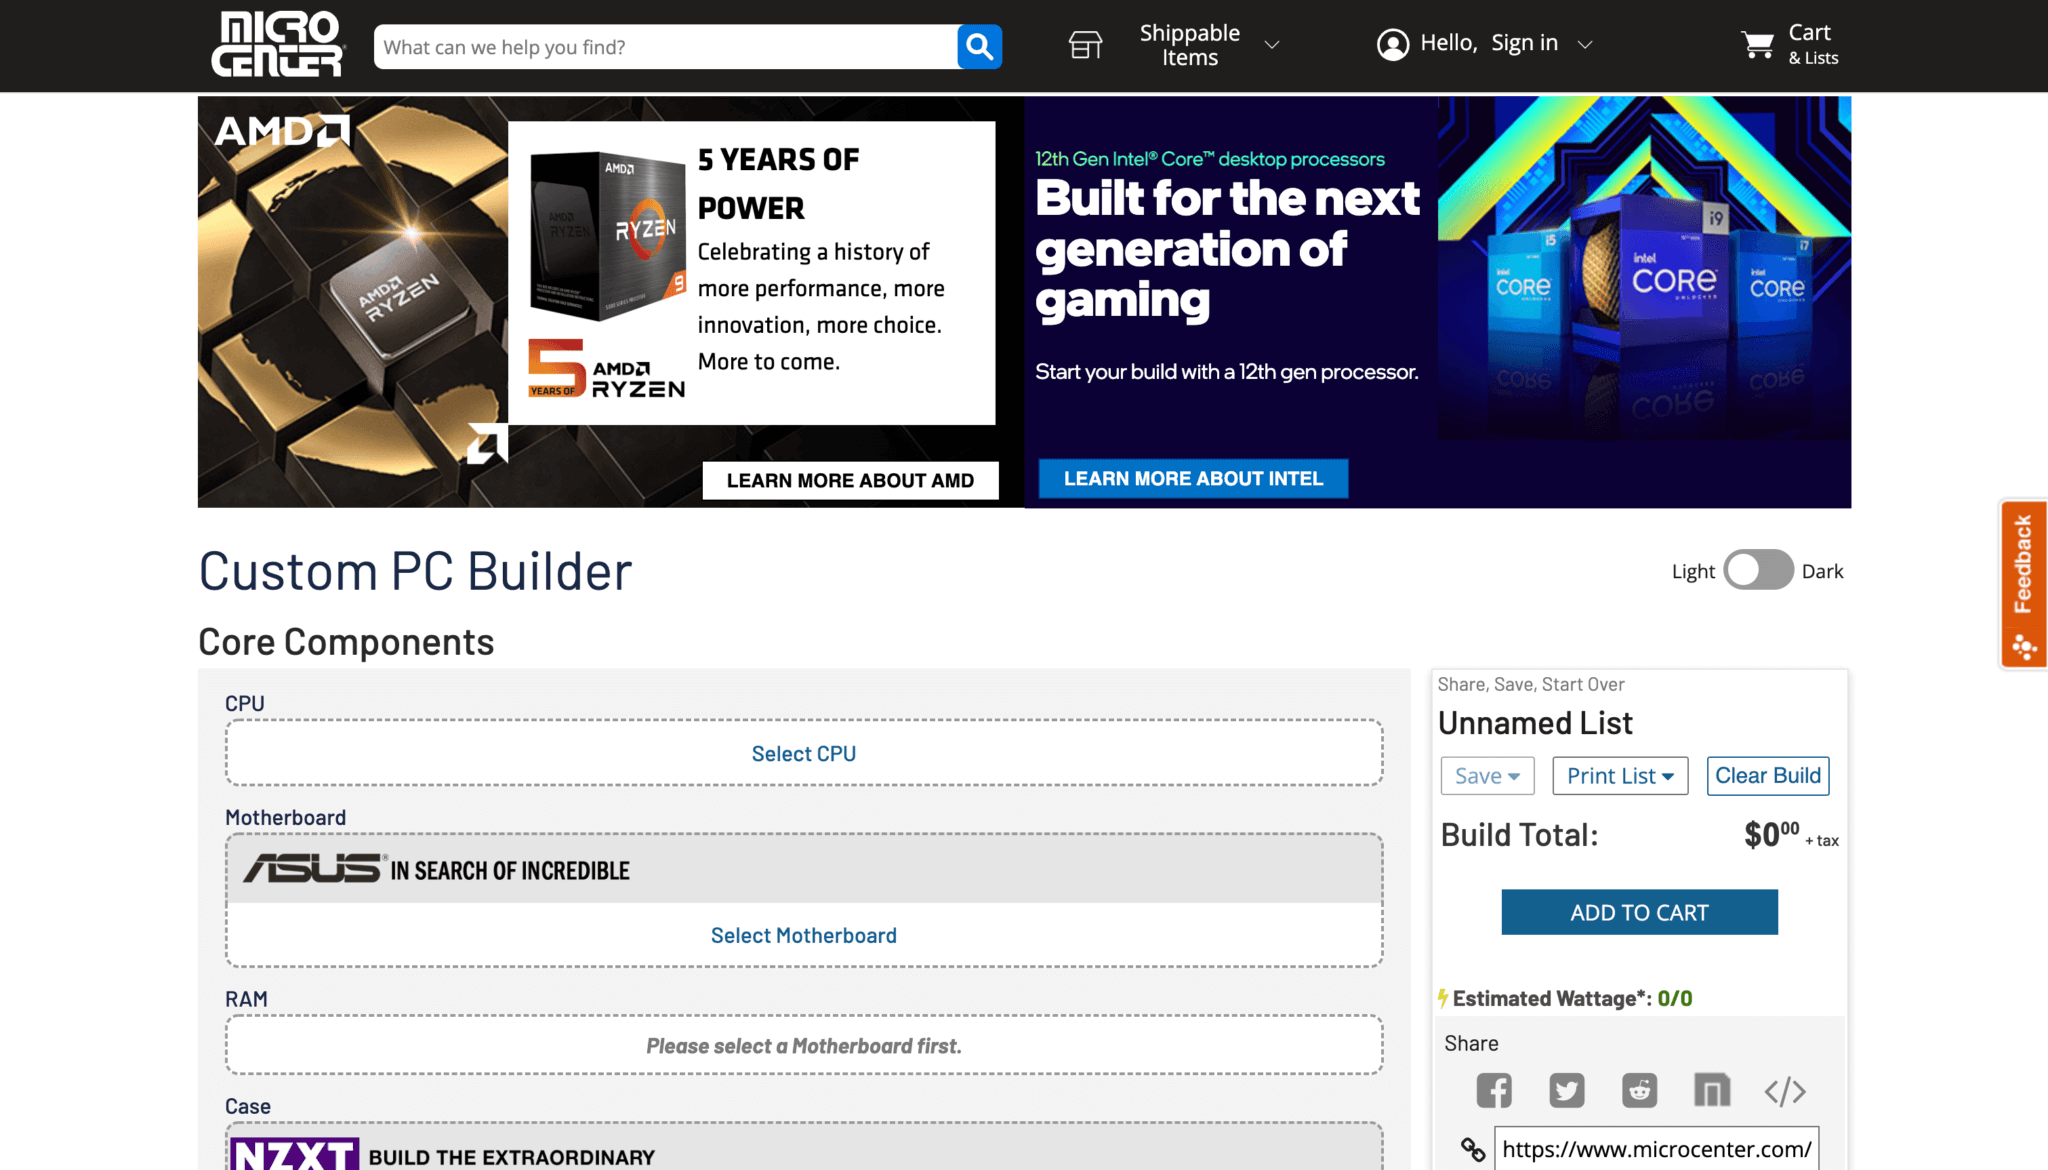Open the Save dropdown
This screenshot has height=1170, width=2048.
1486,775
